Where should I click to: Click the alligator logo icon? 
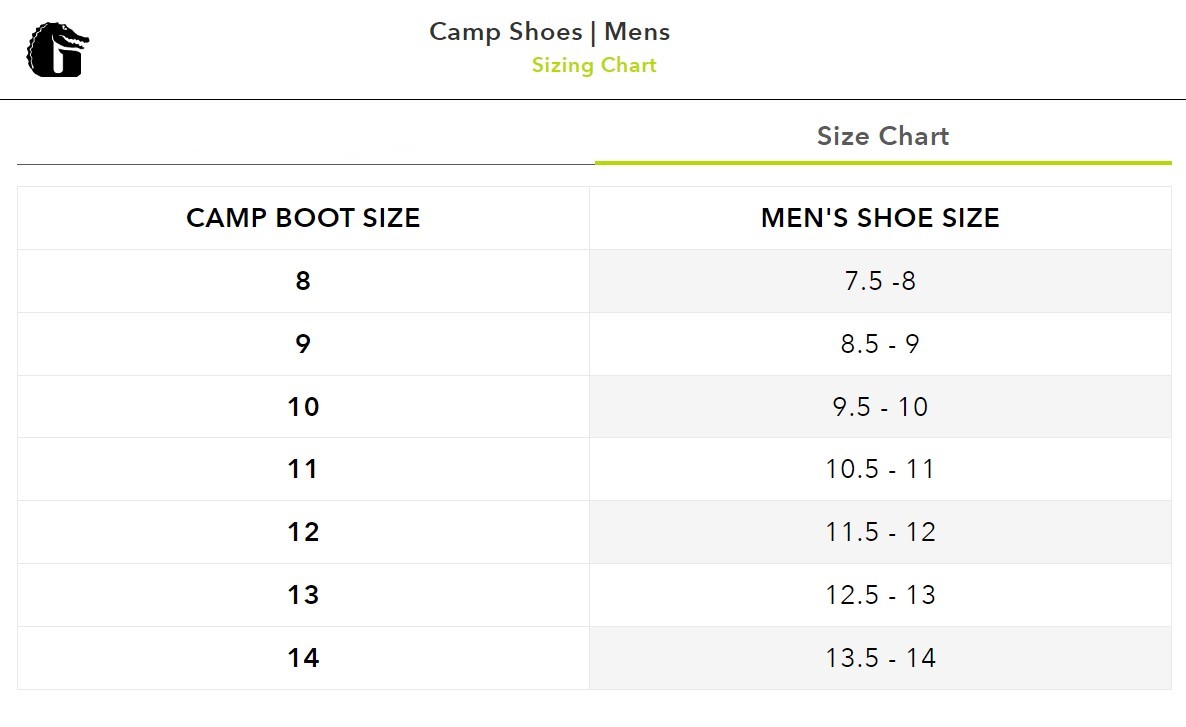[57, 50]
